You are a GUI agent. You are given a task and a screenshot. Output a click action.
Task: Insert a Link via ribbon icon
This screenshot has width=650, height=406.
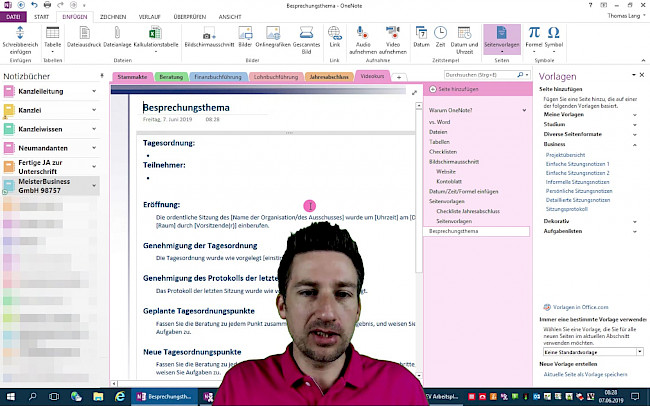(x=335, y=40)
